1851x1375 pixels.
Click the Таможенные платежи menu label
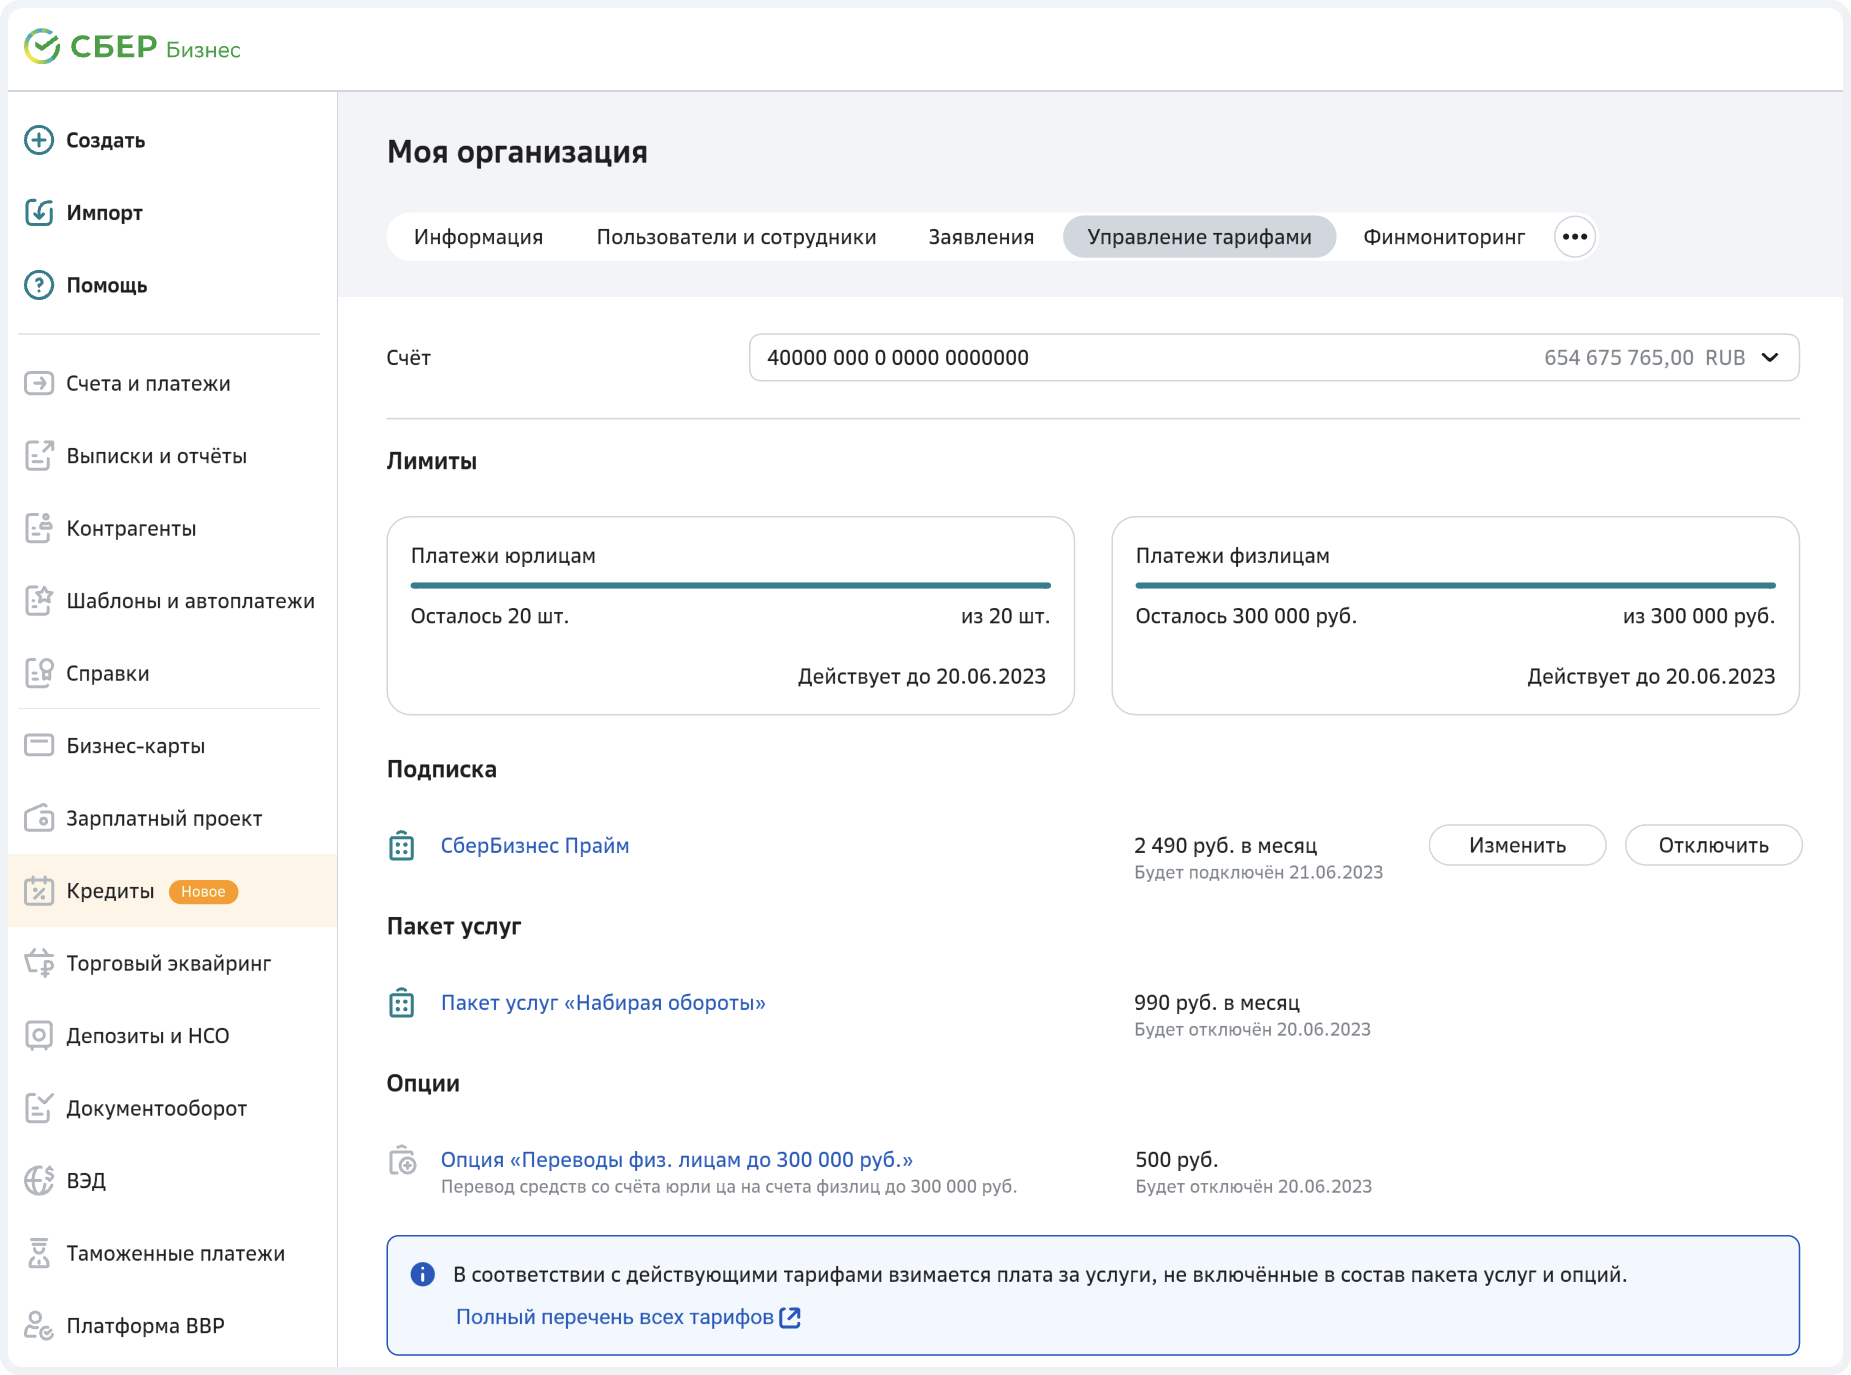click(x=176, y=1254)
